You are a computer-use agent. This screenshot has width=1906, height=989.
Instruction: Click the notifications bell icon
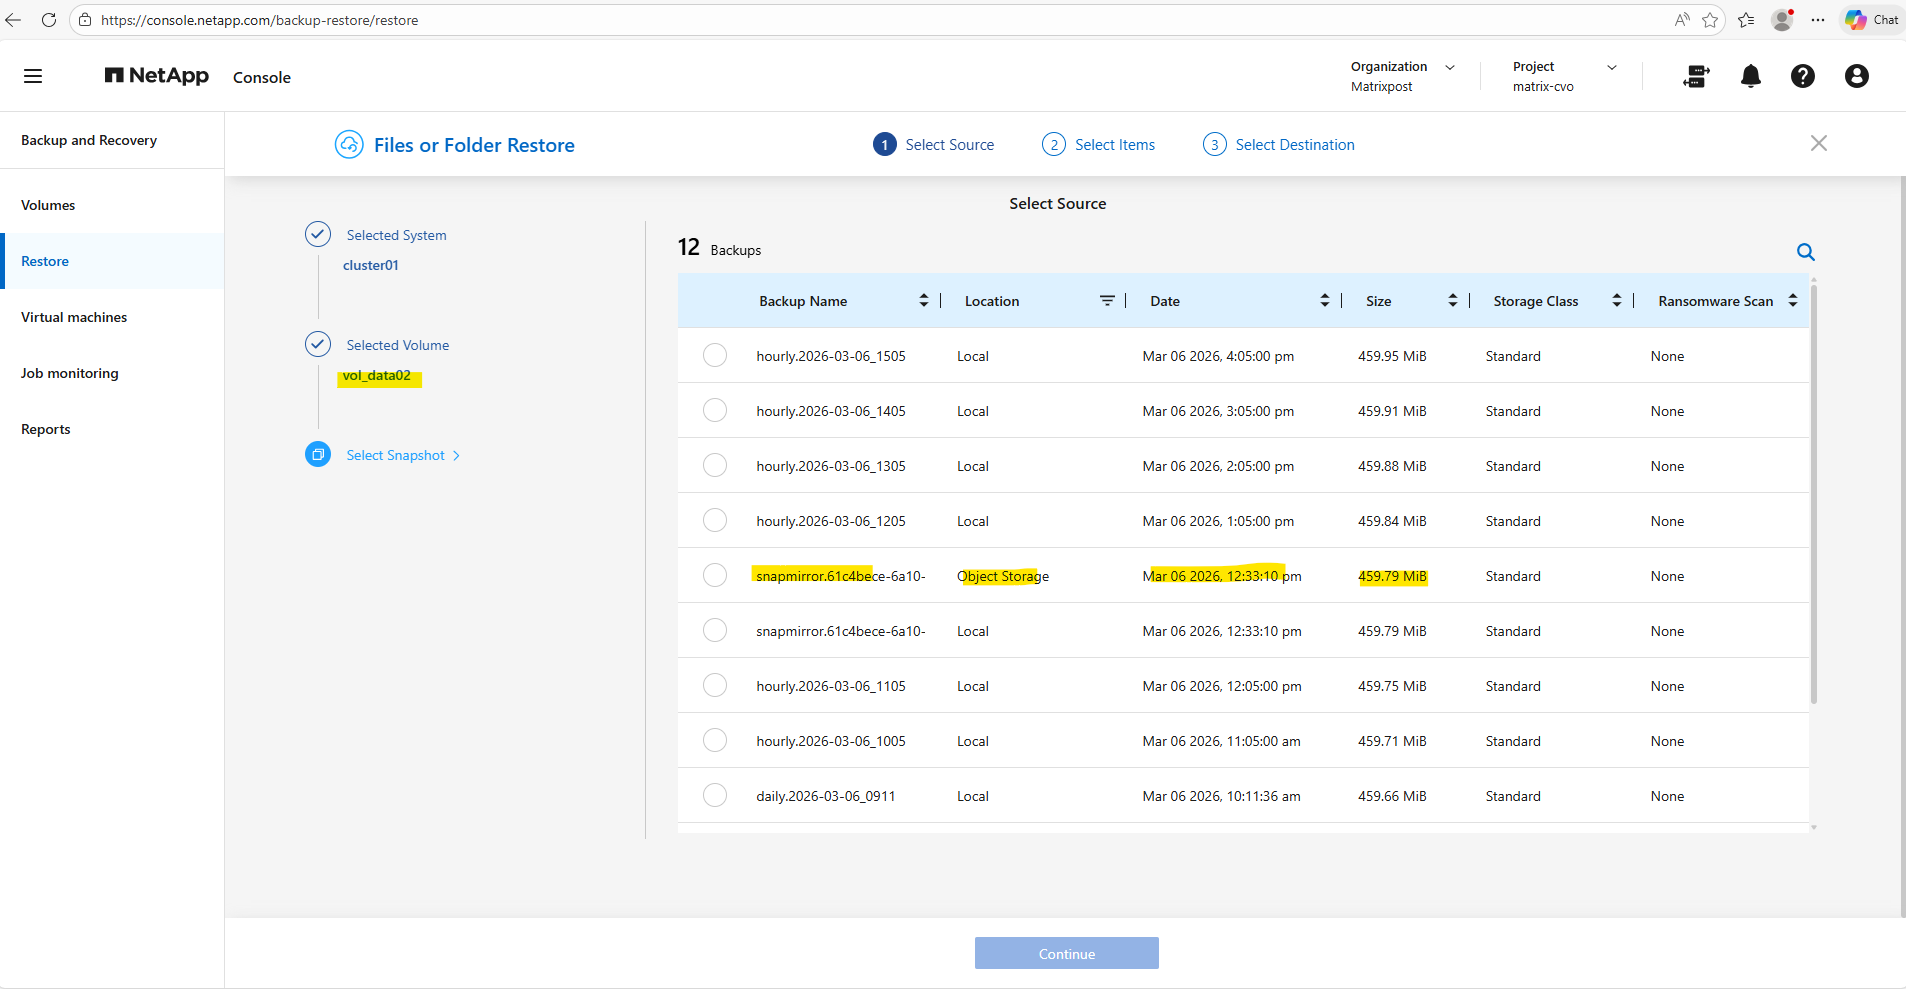pyautogui.click(x=1750, y=76)
